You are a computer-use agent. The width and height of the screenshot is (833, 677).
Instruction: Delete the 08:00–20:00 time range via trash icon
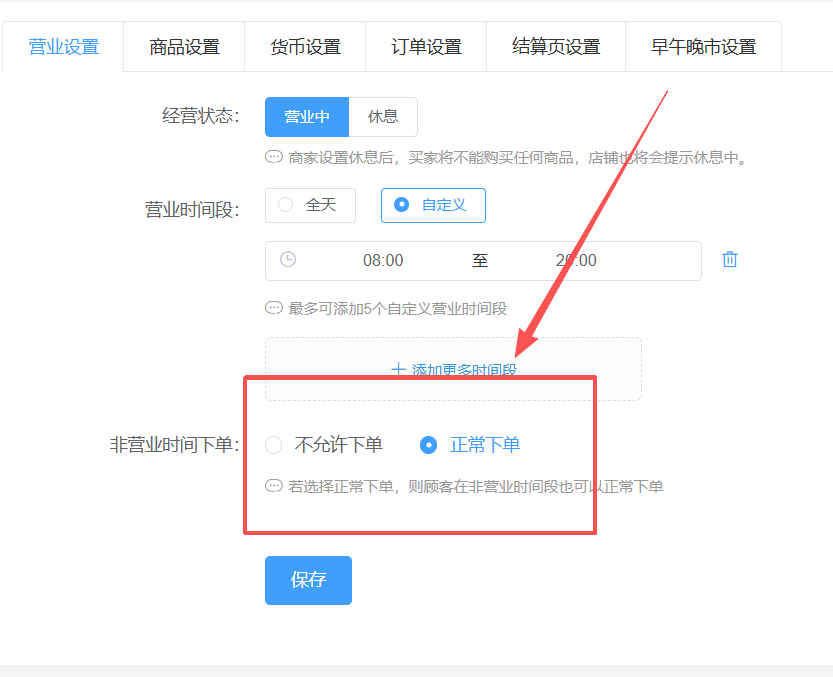[x=730, y=260]
